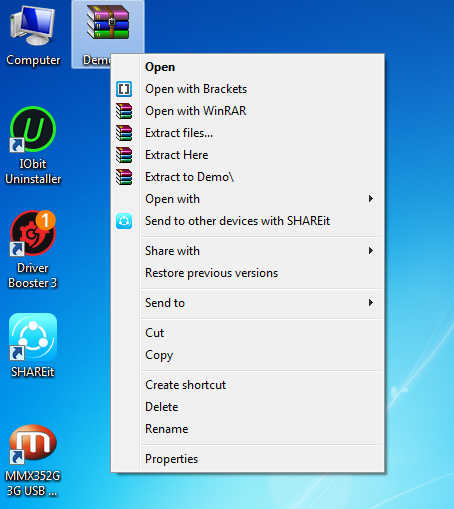Click SHAREit icon in the context menu
The width and height of the screenshot is (454, 509).
(124, 221)
